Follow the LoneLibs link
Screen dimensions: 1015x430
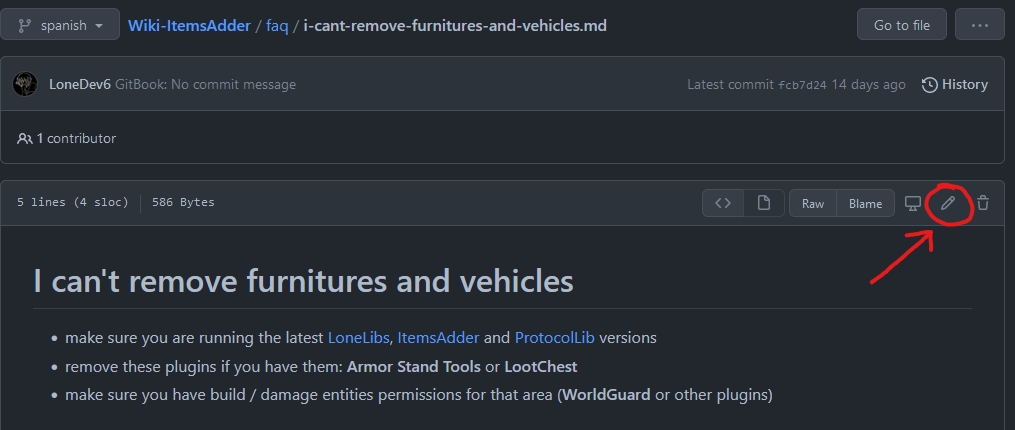(x=358, y=338)
